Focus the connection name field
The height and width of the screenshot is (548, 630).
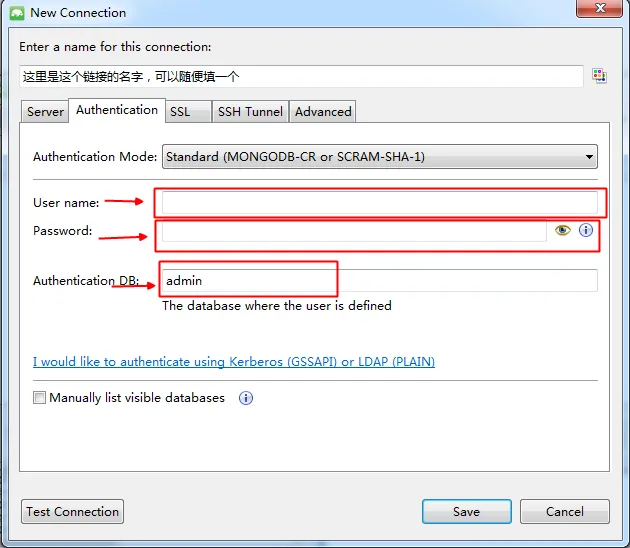click(x=301, y=76)
